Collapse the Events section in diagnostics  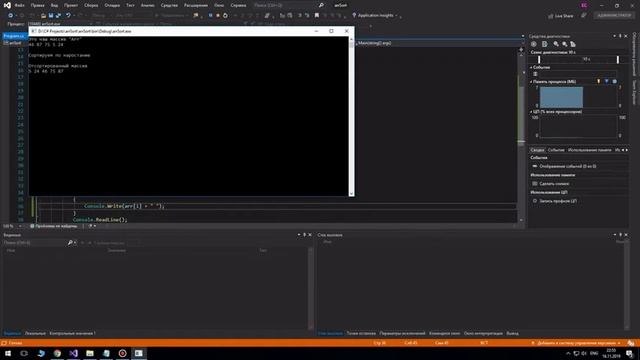[531, 67]
